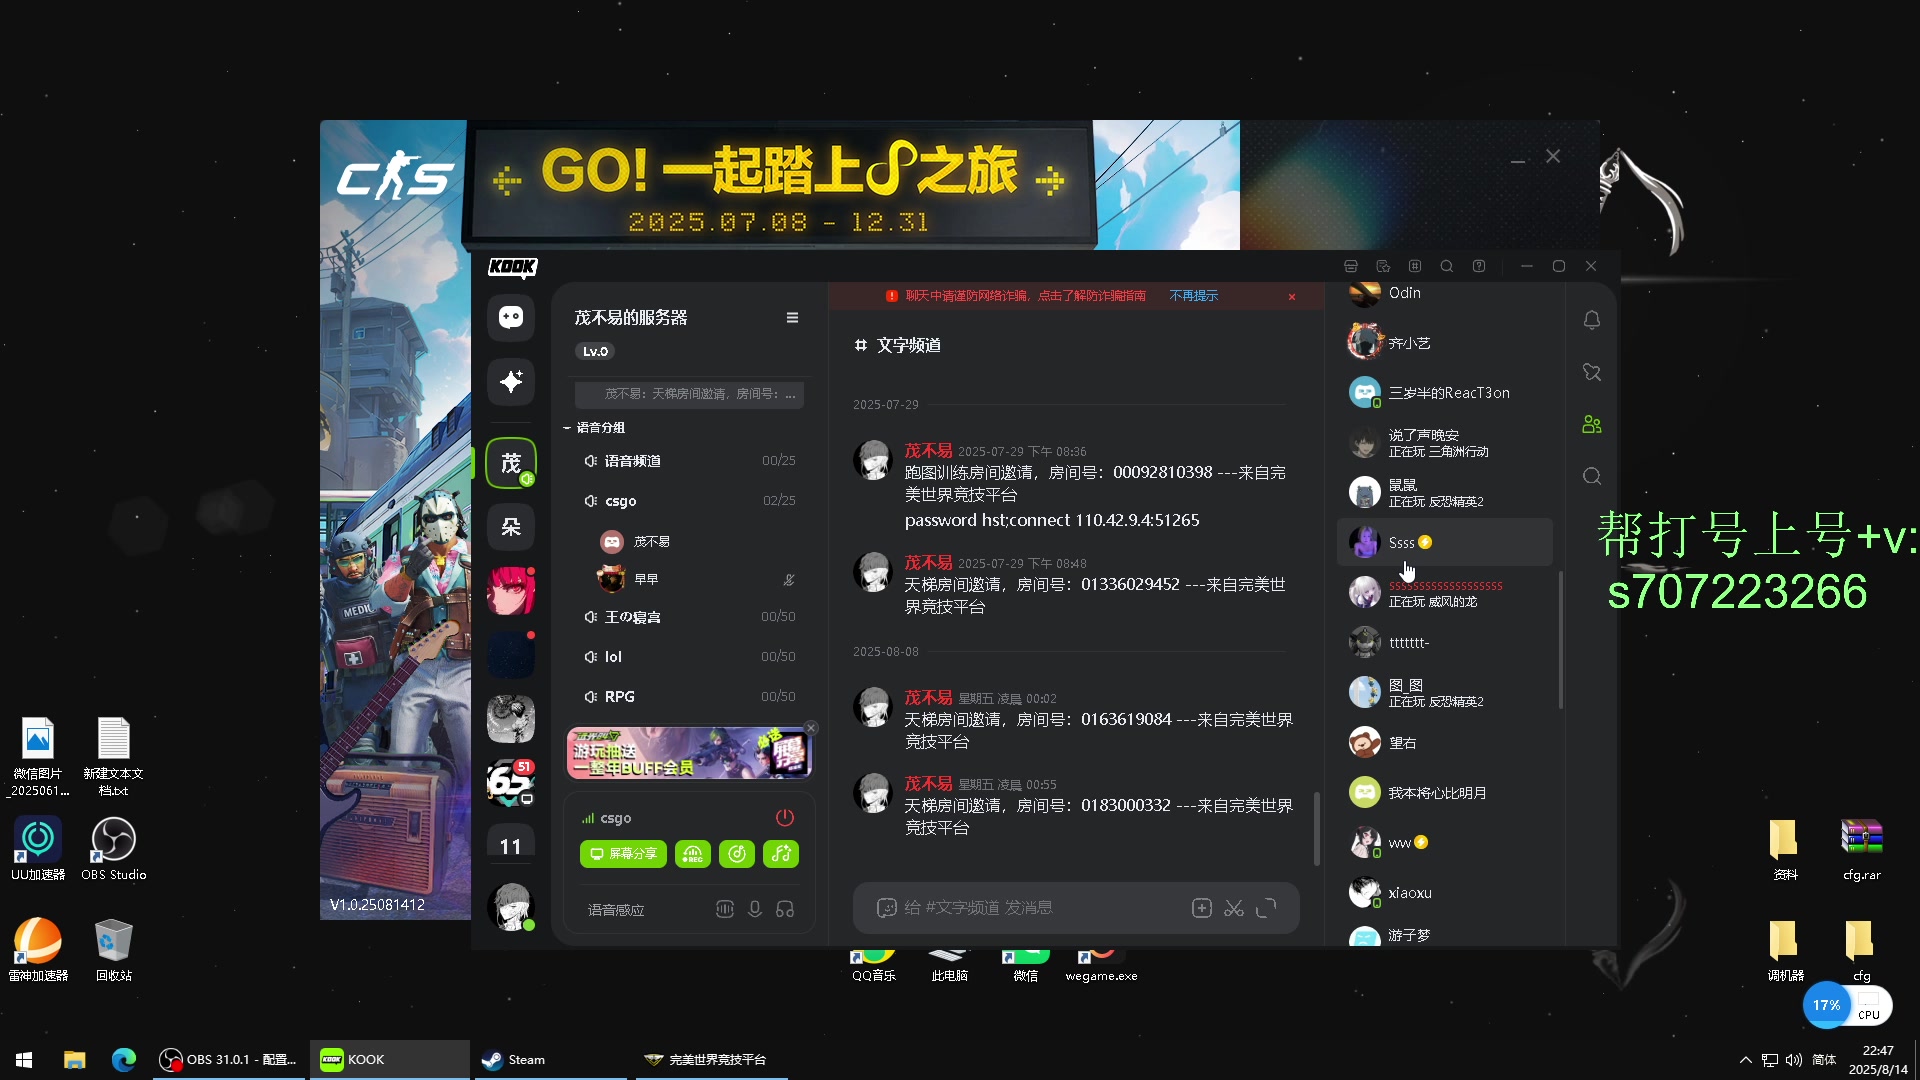Open the 游玩抽送 BUFF会员 banner
This screenshot has height=1080, width=1920.
tap(688, 753)
